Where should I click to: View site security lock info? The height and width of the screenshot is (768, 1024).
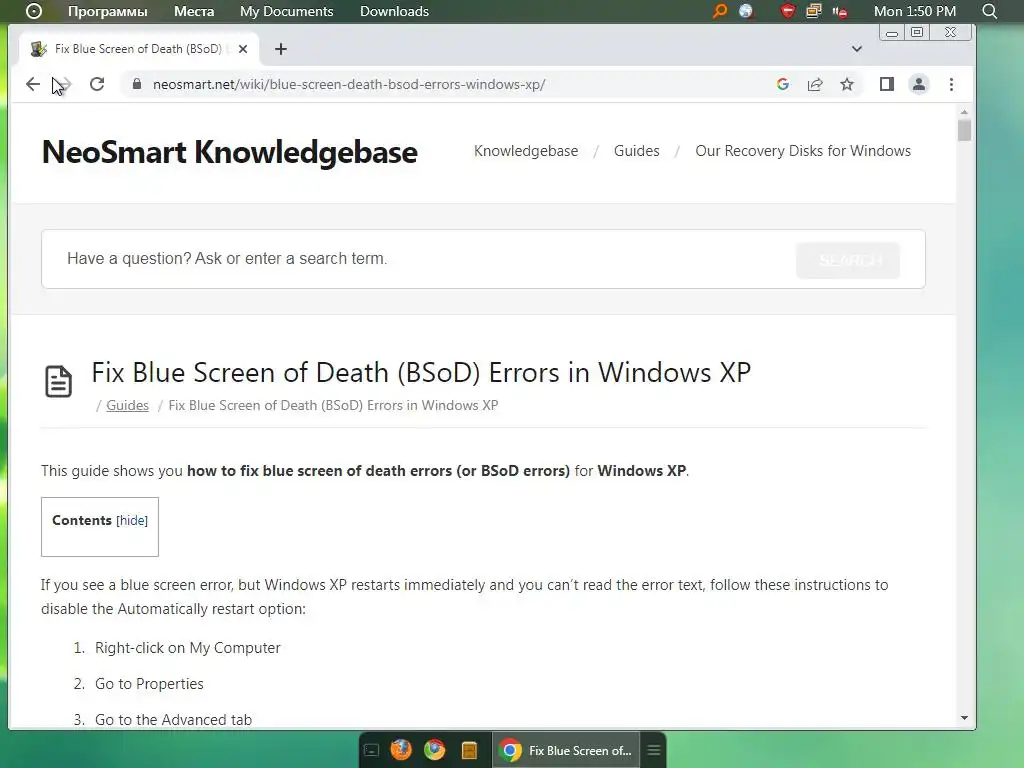click(x=136, y=84)
